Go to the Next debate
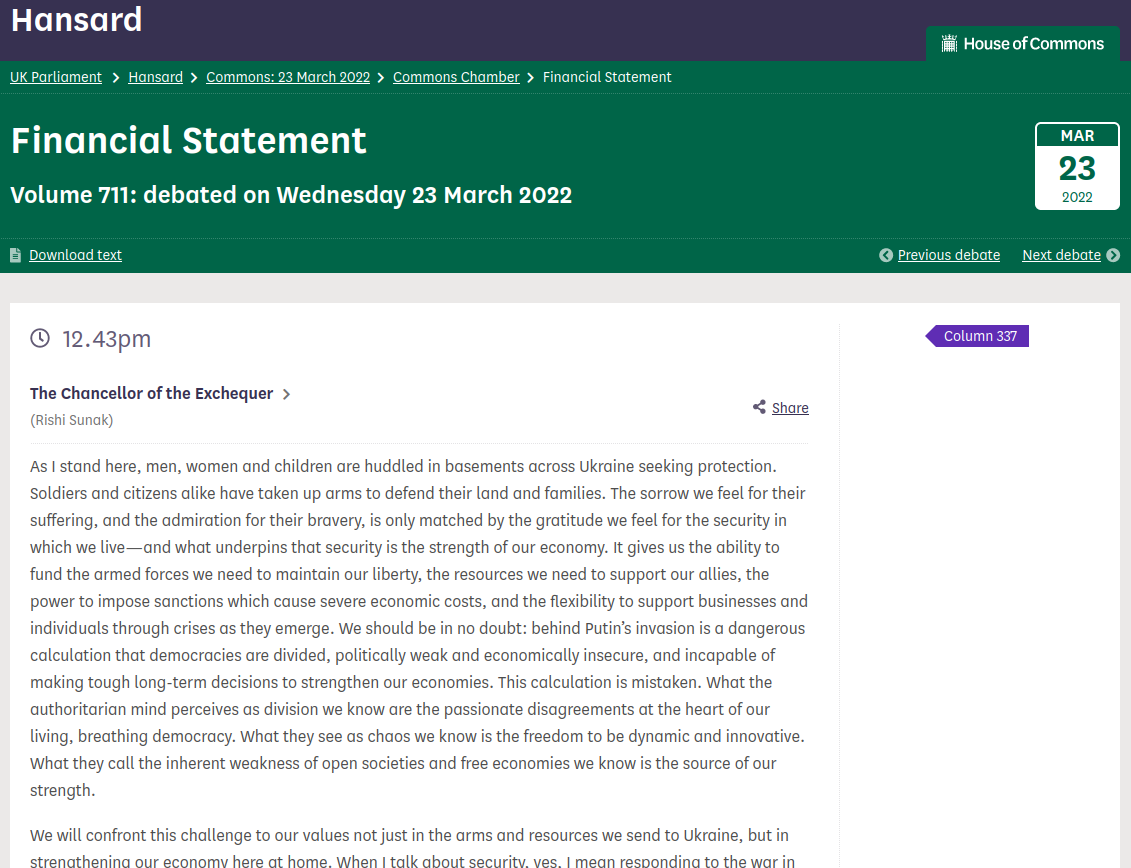1131x868 pixels. [x=1061, y=255]
